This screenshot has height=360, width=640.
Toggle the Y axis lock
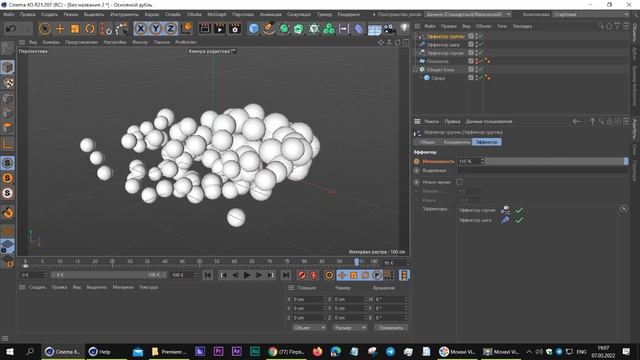coord(156,29)
